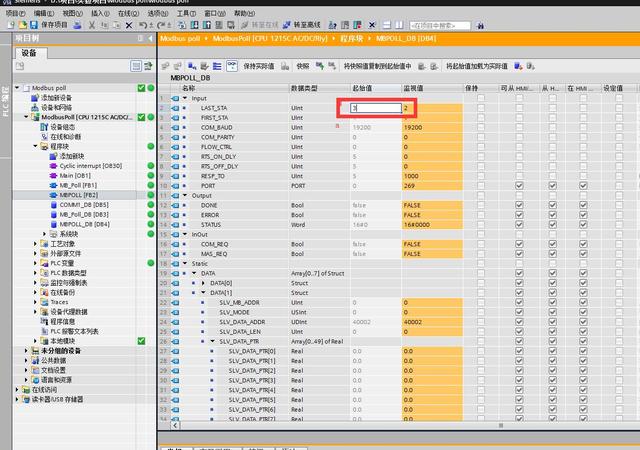This screenshot has width=640, height=450.
Task: Click the redo arrow icon
Action: click(x=162, y=25)
